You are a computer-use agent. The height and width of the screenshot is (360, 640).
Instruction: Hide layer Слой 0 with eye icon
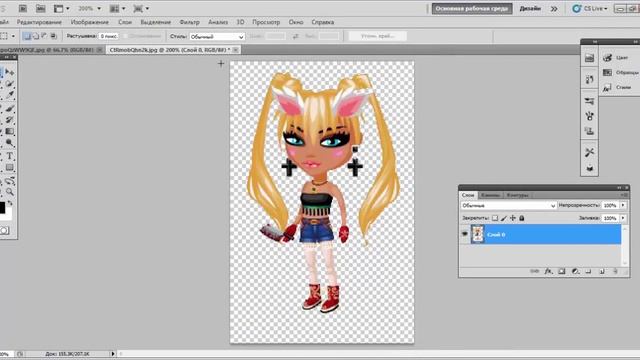click(x=464, y=234)
